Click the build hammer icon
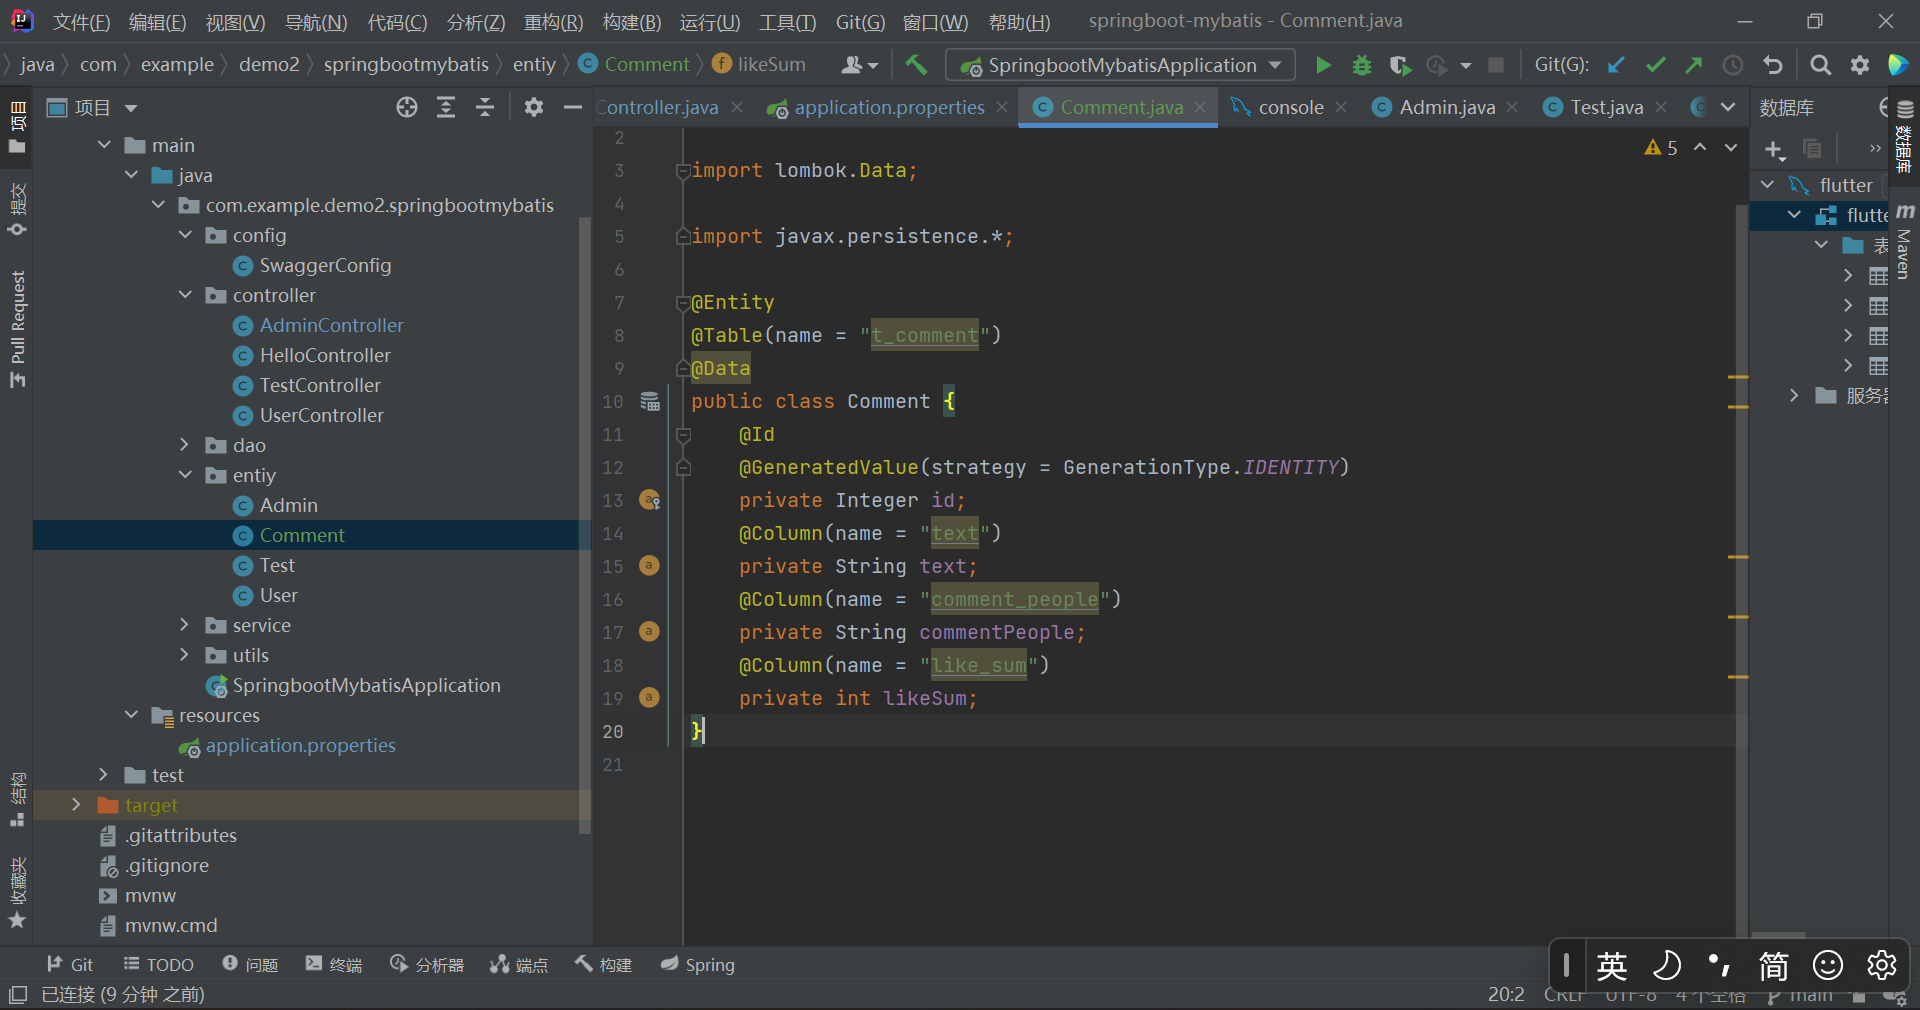The image size is (1920, 1010). click(x=916, y=65)
